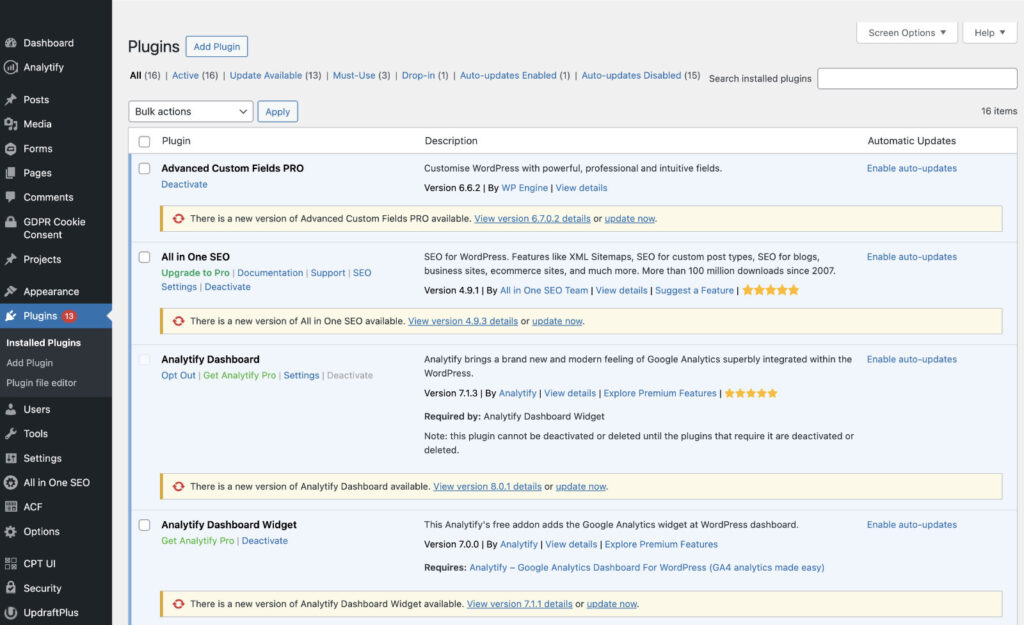Click Suggest a Feature link
The width and height of the screenshot is (1024, 625).
(694, 291)
